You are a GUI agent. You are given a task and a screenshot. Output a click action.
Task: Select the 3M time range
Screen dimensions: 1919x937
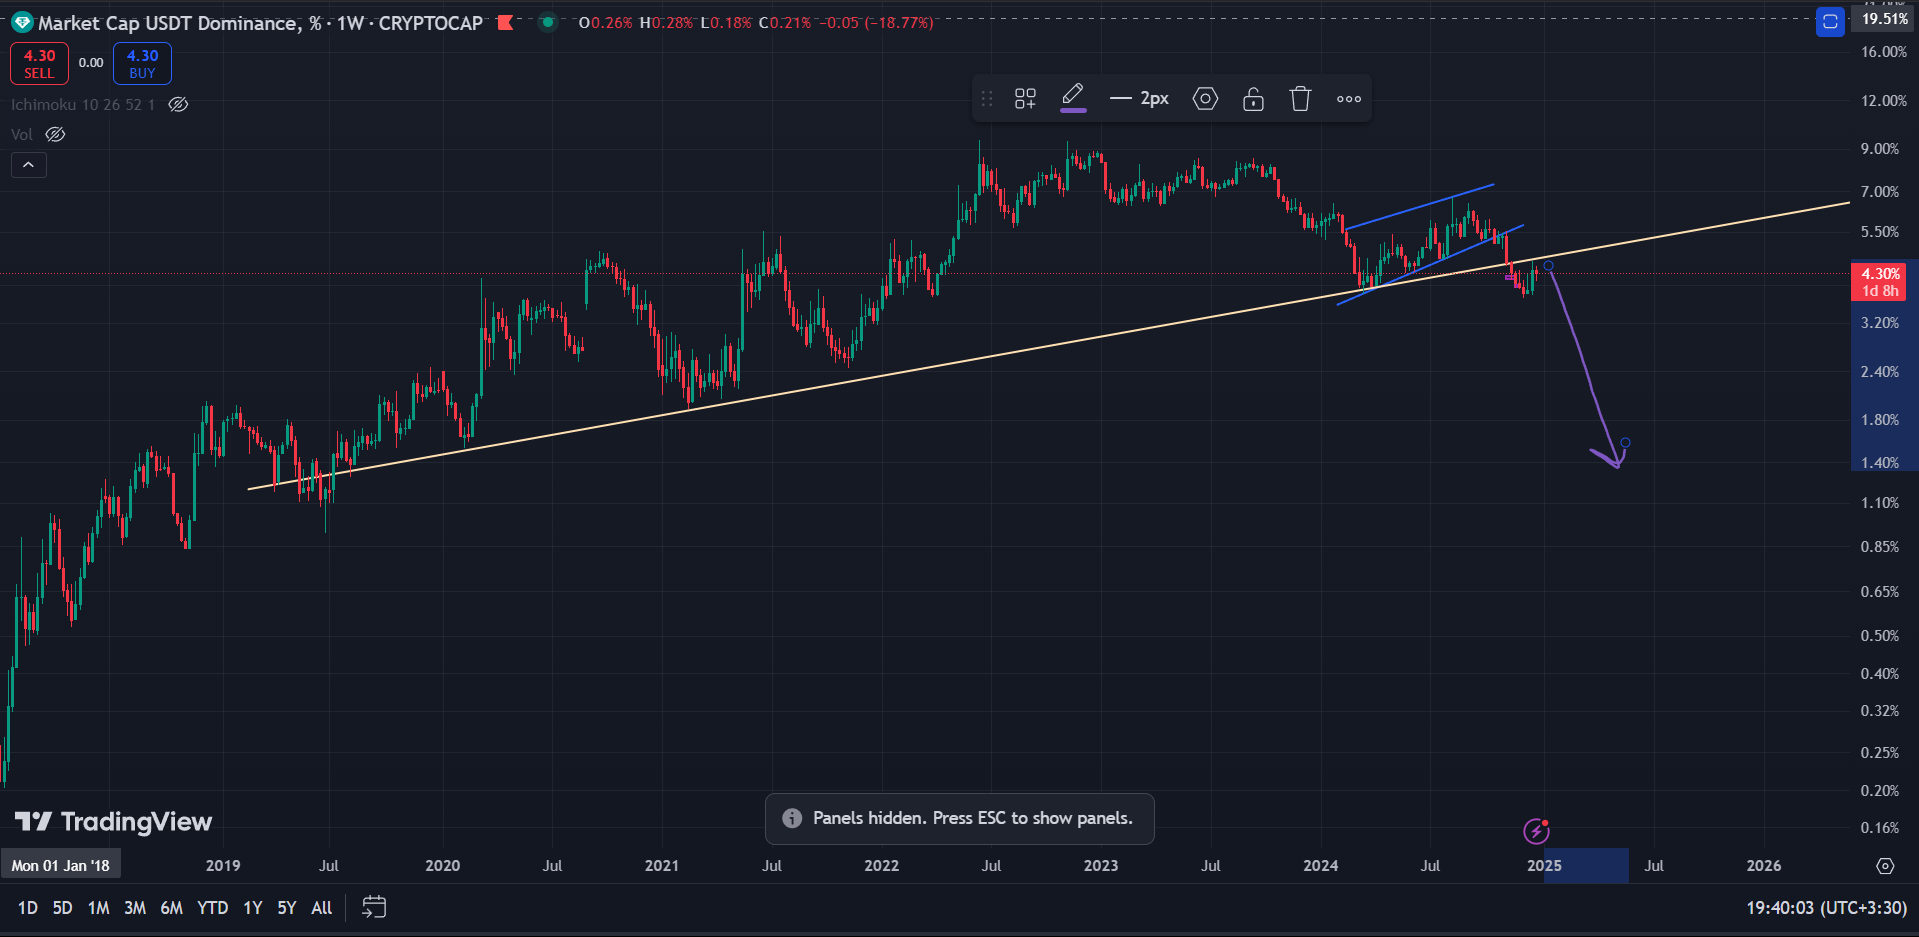point(135,908)
